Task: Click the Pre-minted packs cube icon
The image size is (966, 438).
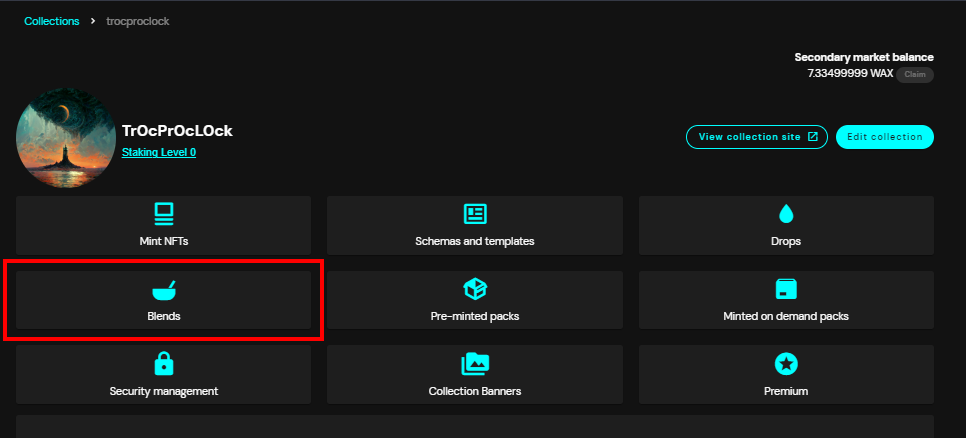Action: click(x=475, y=289)
